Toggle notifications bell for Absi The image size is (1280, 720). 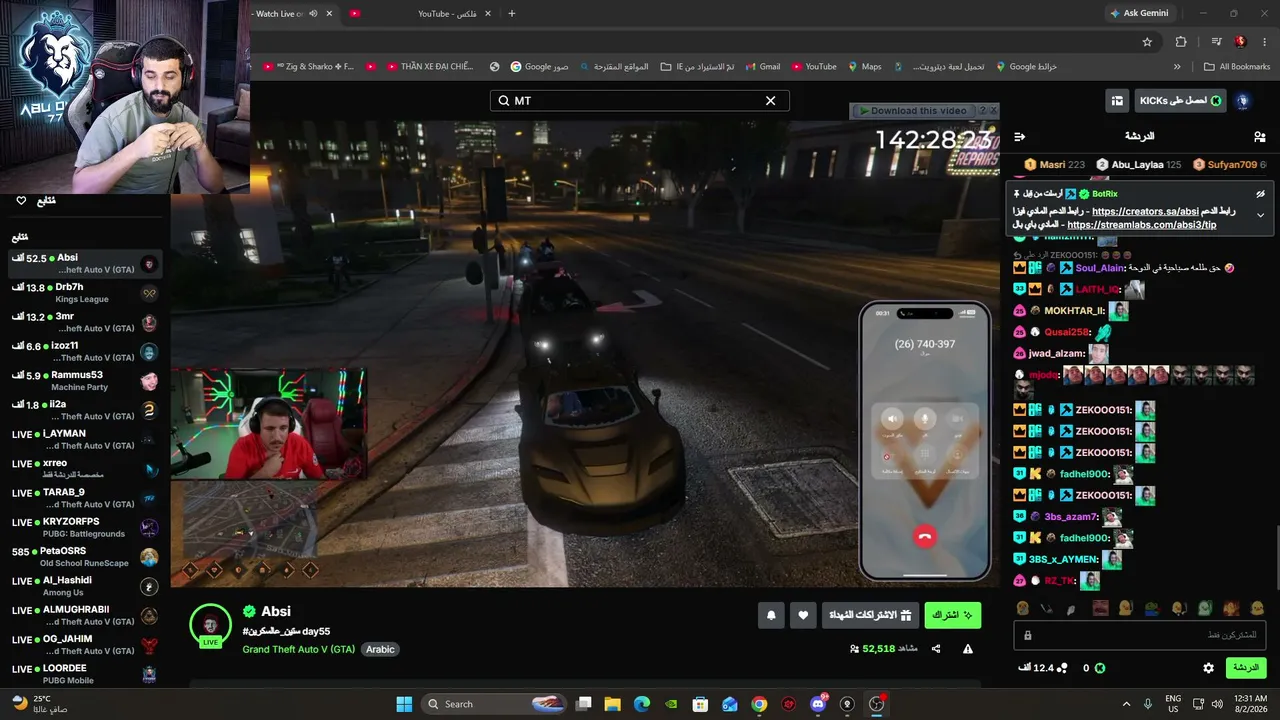click(771, 616)
